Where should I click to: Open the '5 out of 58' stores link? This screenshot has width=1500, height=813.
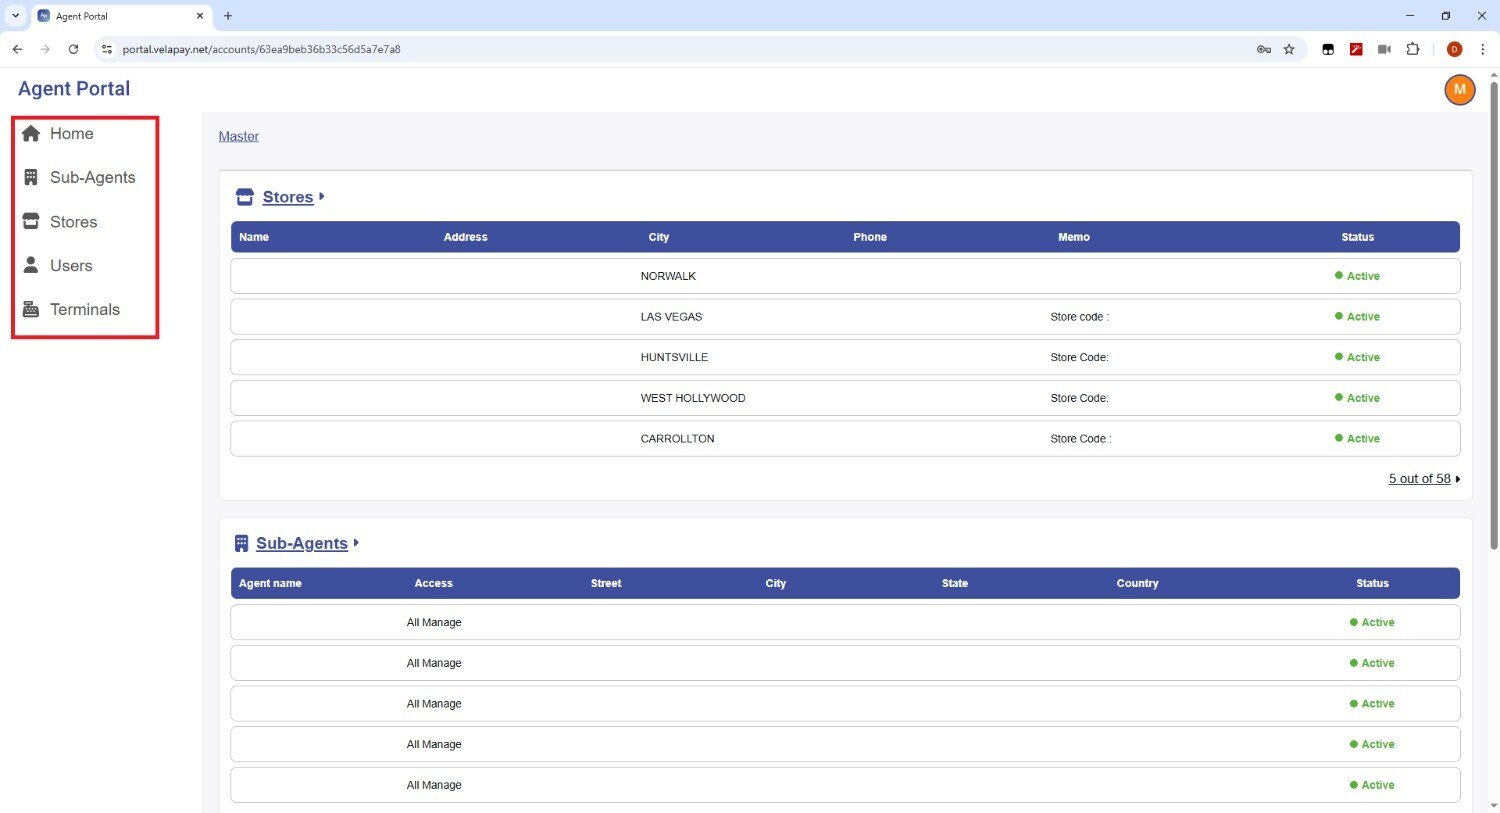(1419, 479)
